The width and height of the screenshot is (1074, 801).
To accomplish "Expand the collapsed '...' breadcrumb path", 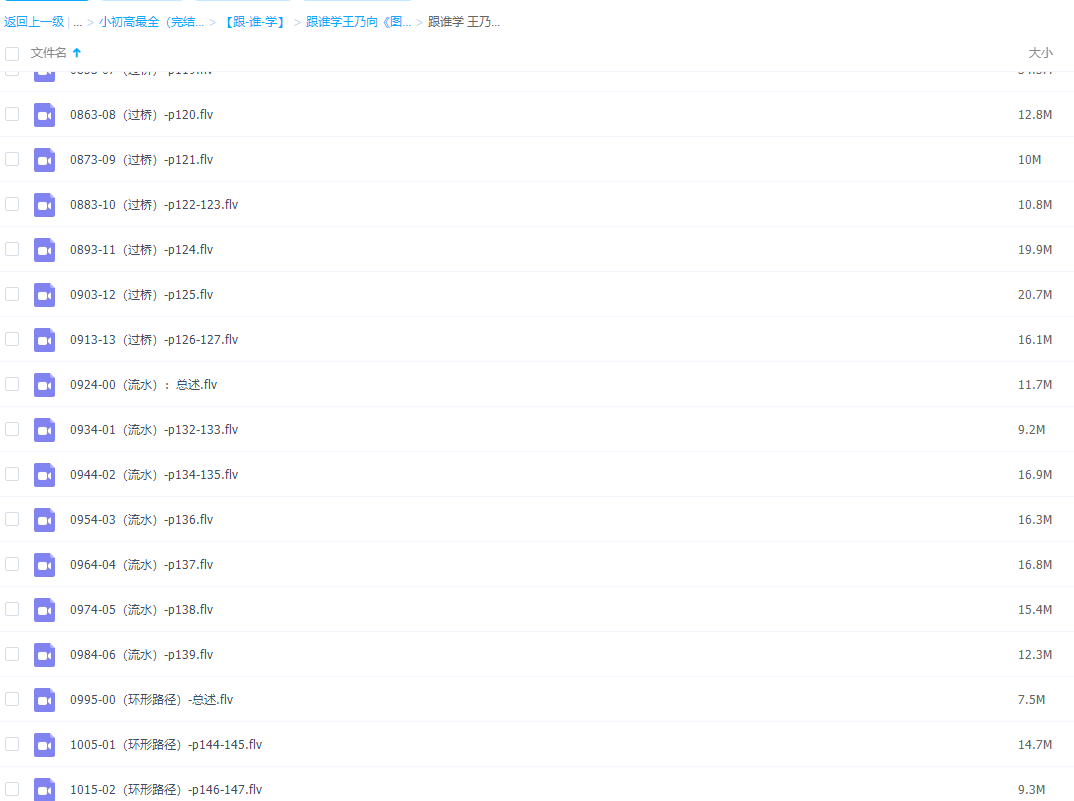I will (x=77, y=22).
